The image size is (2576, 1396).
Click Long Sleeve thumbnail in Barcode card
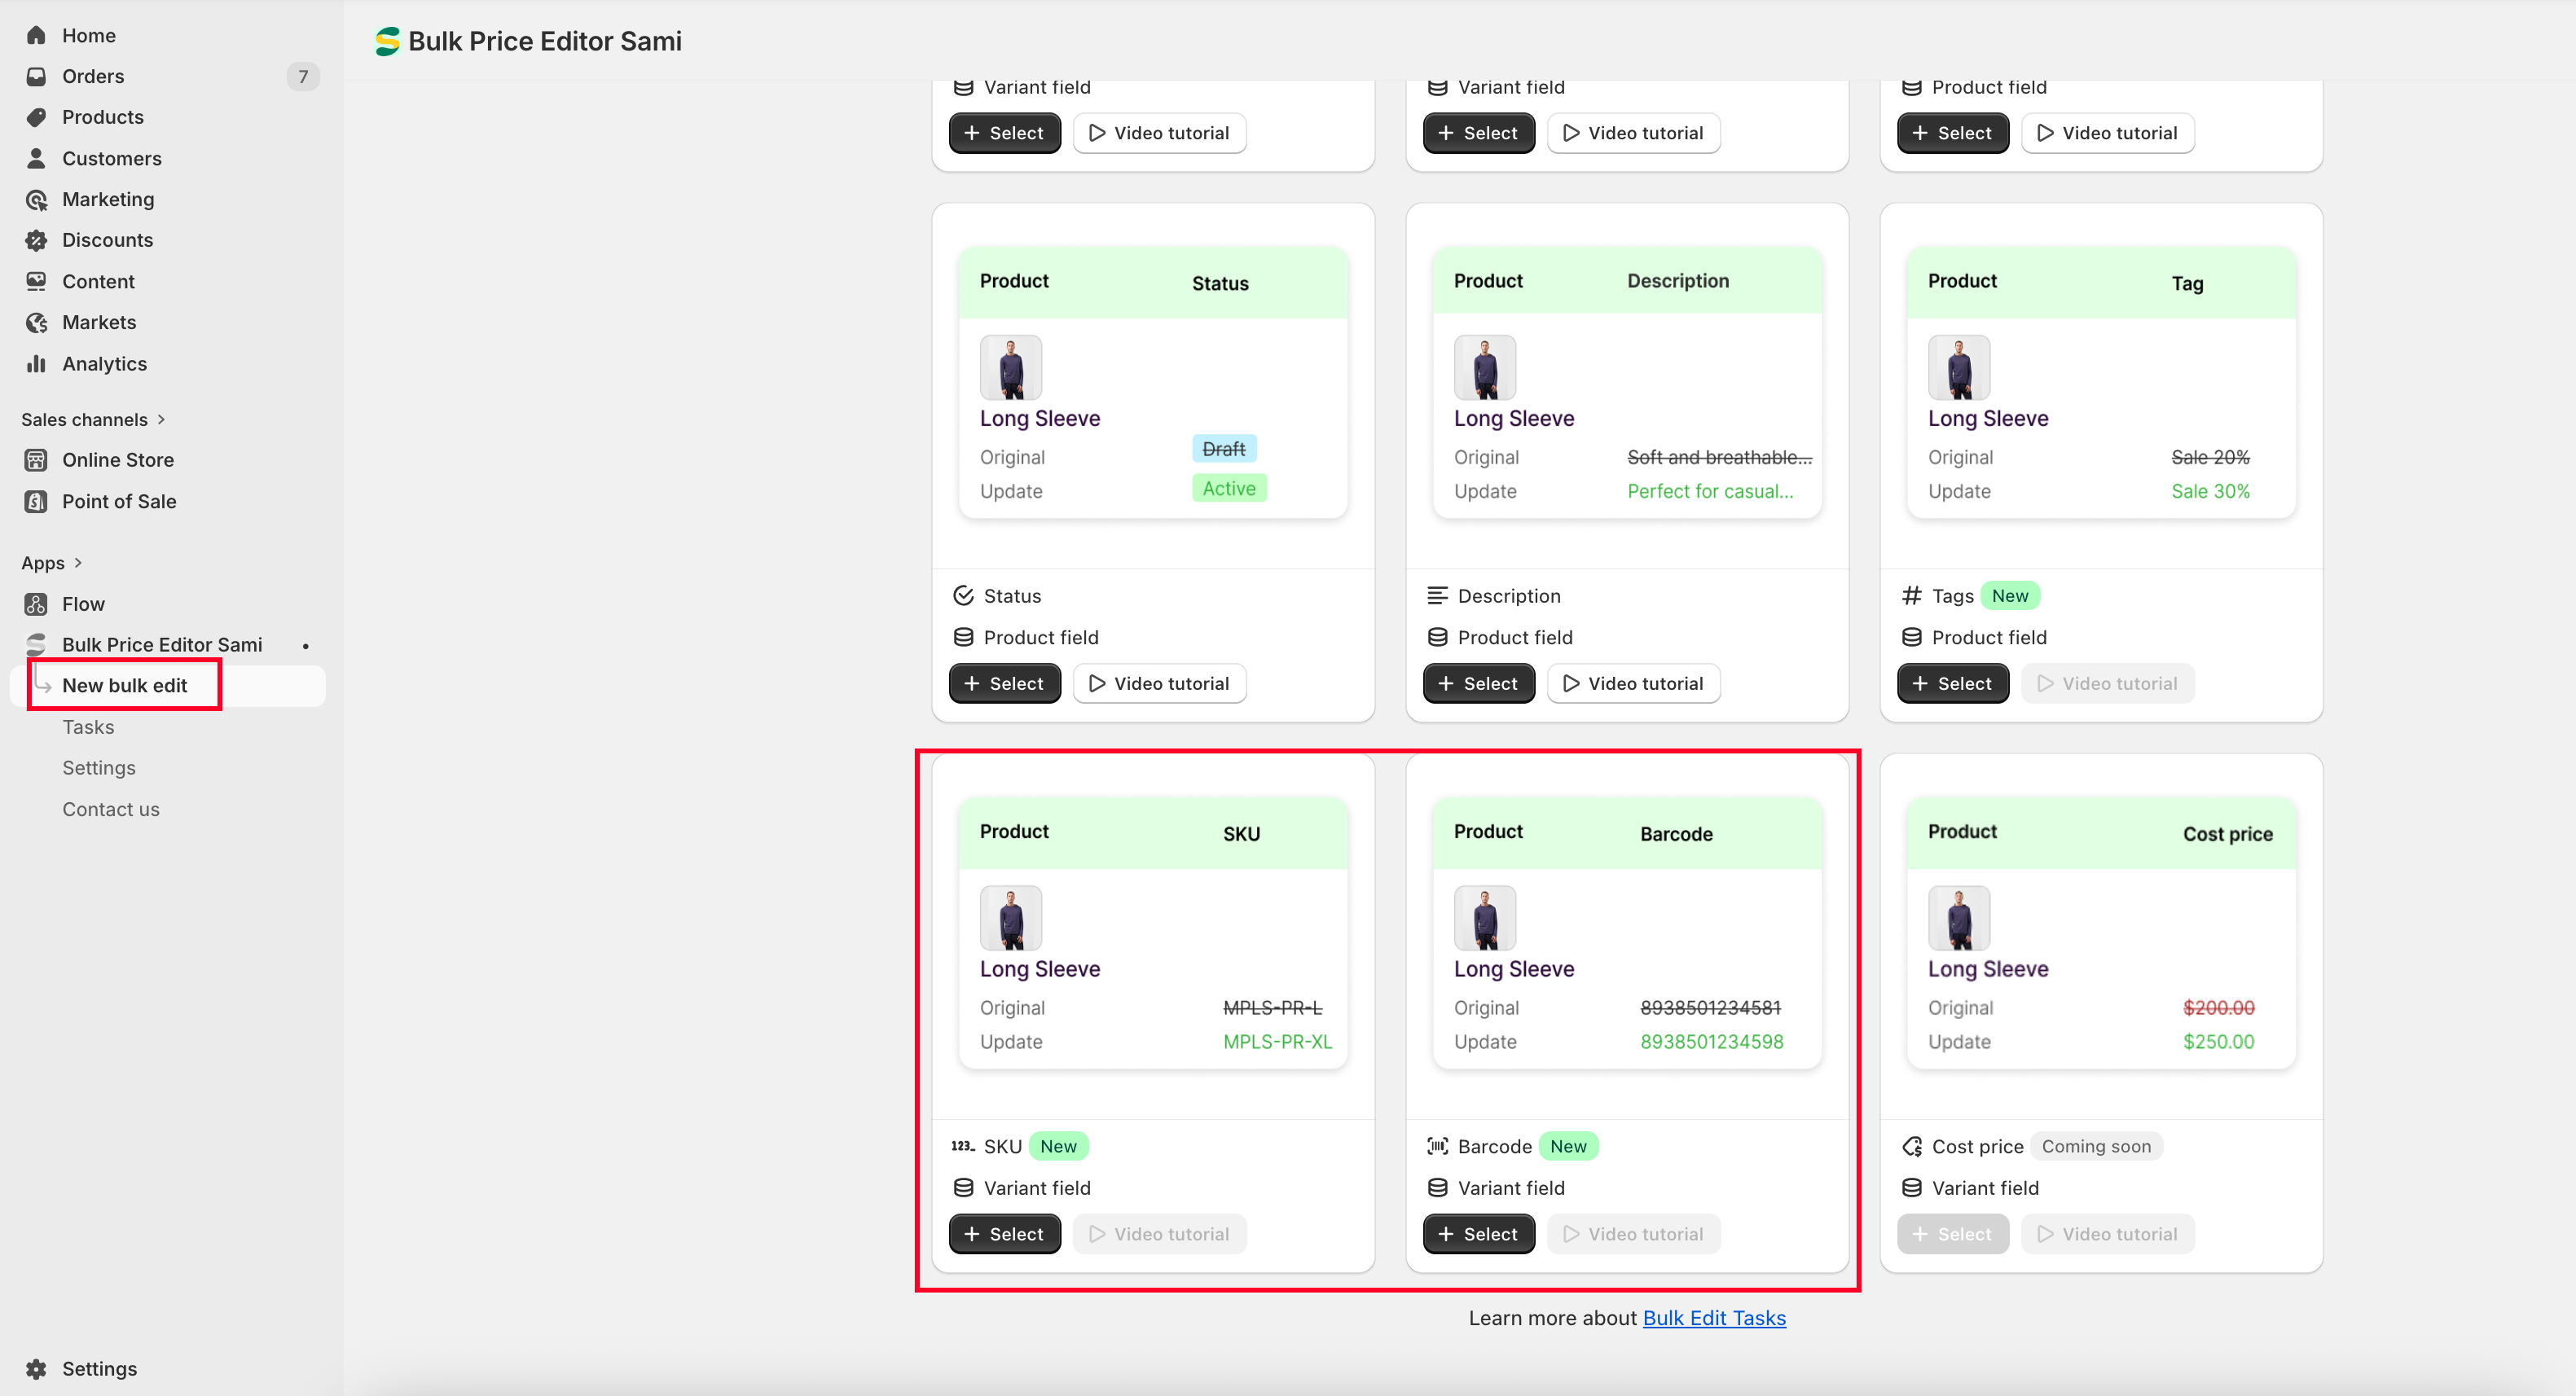coord(1485,918)
